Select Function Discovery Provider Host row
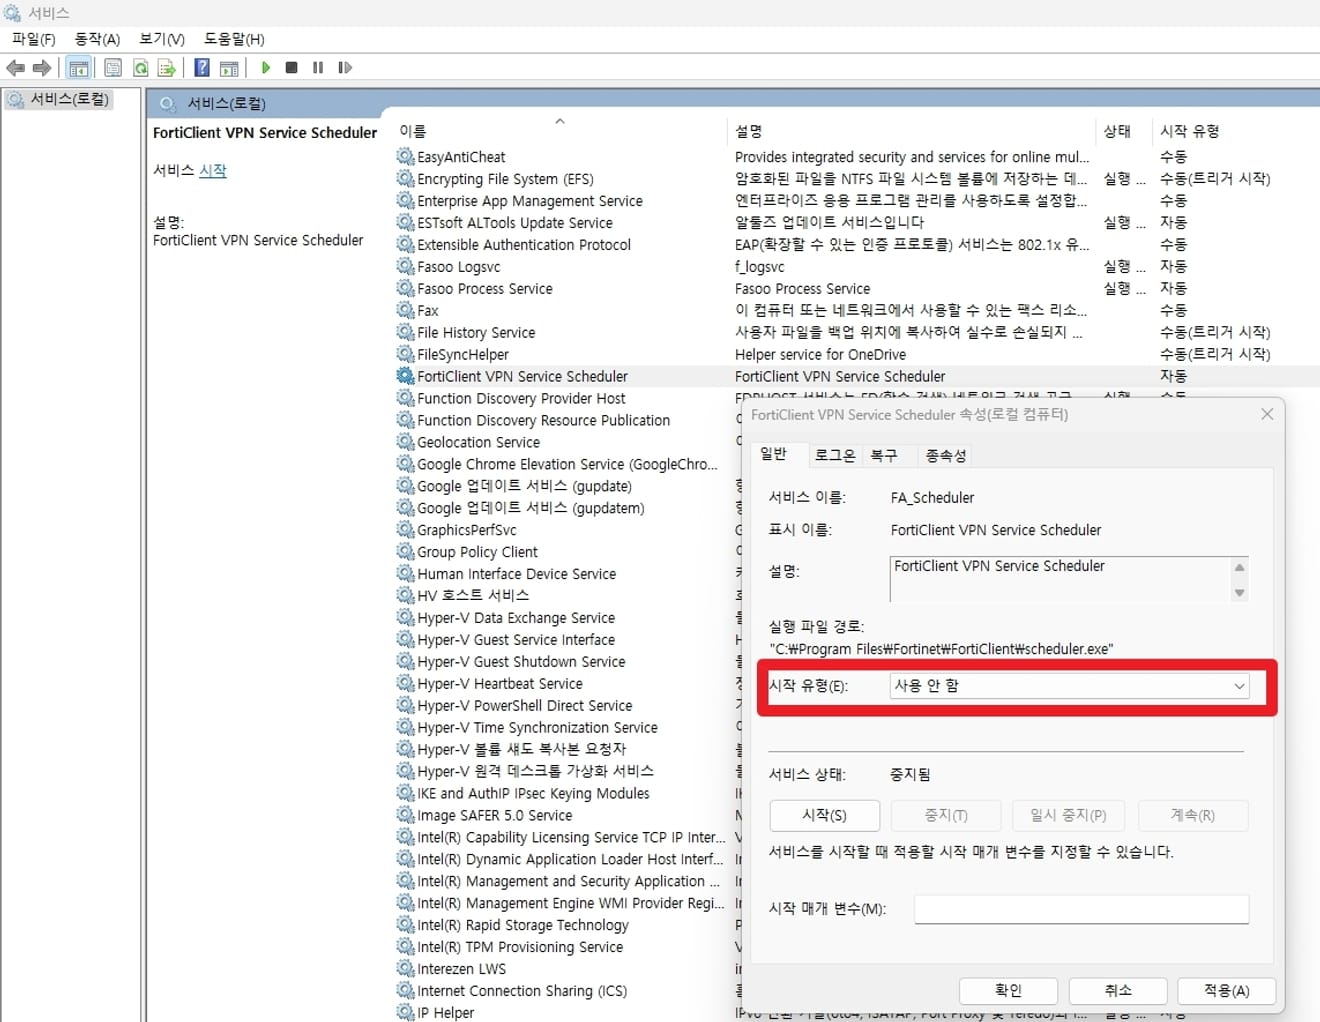Screen dimensions: 1320x1022 521,399
